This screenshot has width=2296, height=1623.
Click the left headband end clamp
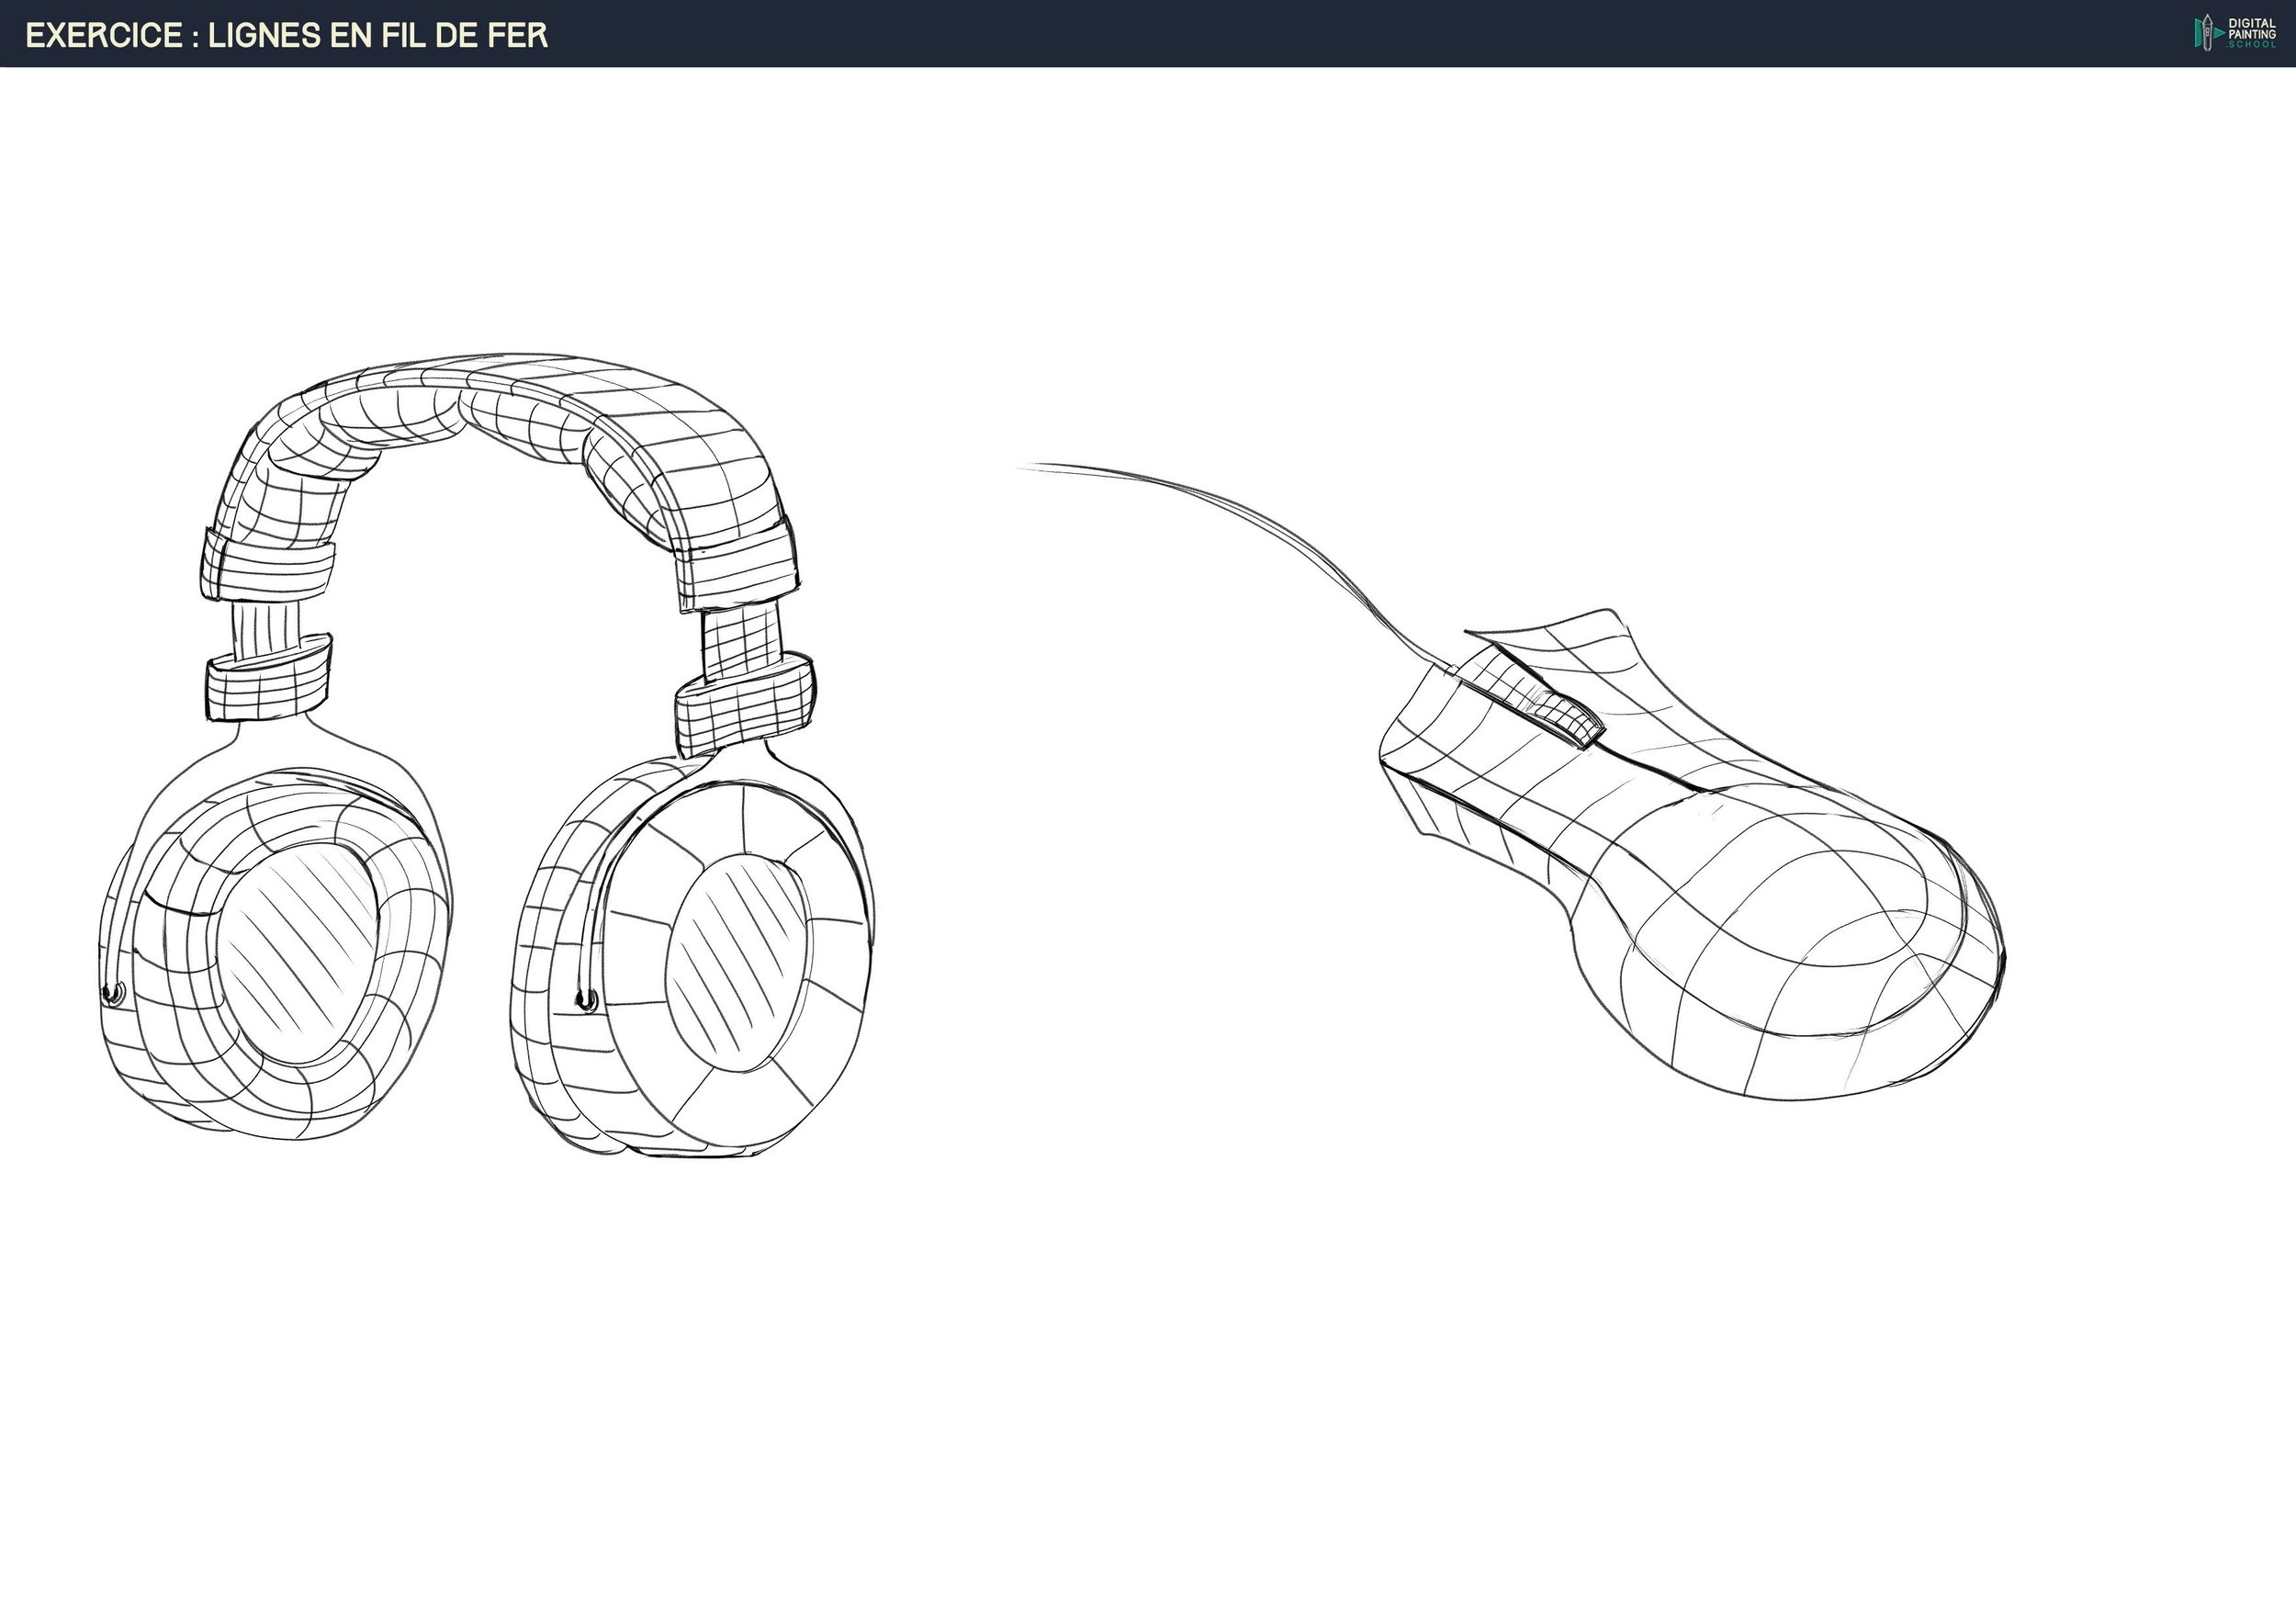266,567
